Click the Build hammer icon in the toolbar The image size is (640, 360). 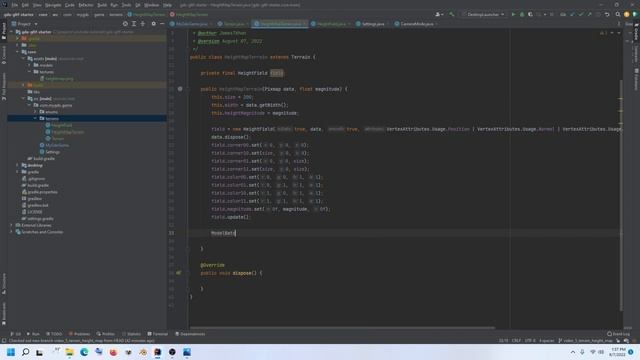pyautogui.click(x=451, y=14)
